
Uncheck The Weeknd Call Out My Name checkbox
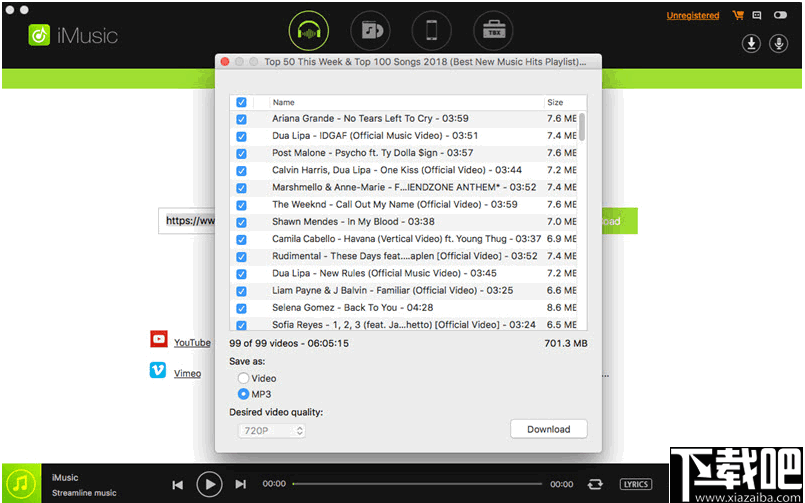(241, 205)
